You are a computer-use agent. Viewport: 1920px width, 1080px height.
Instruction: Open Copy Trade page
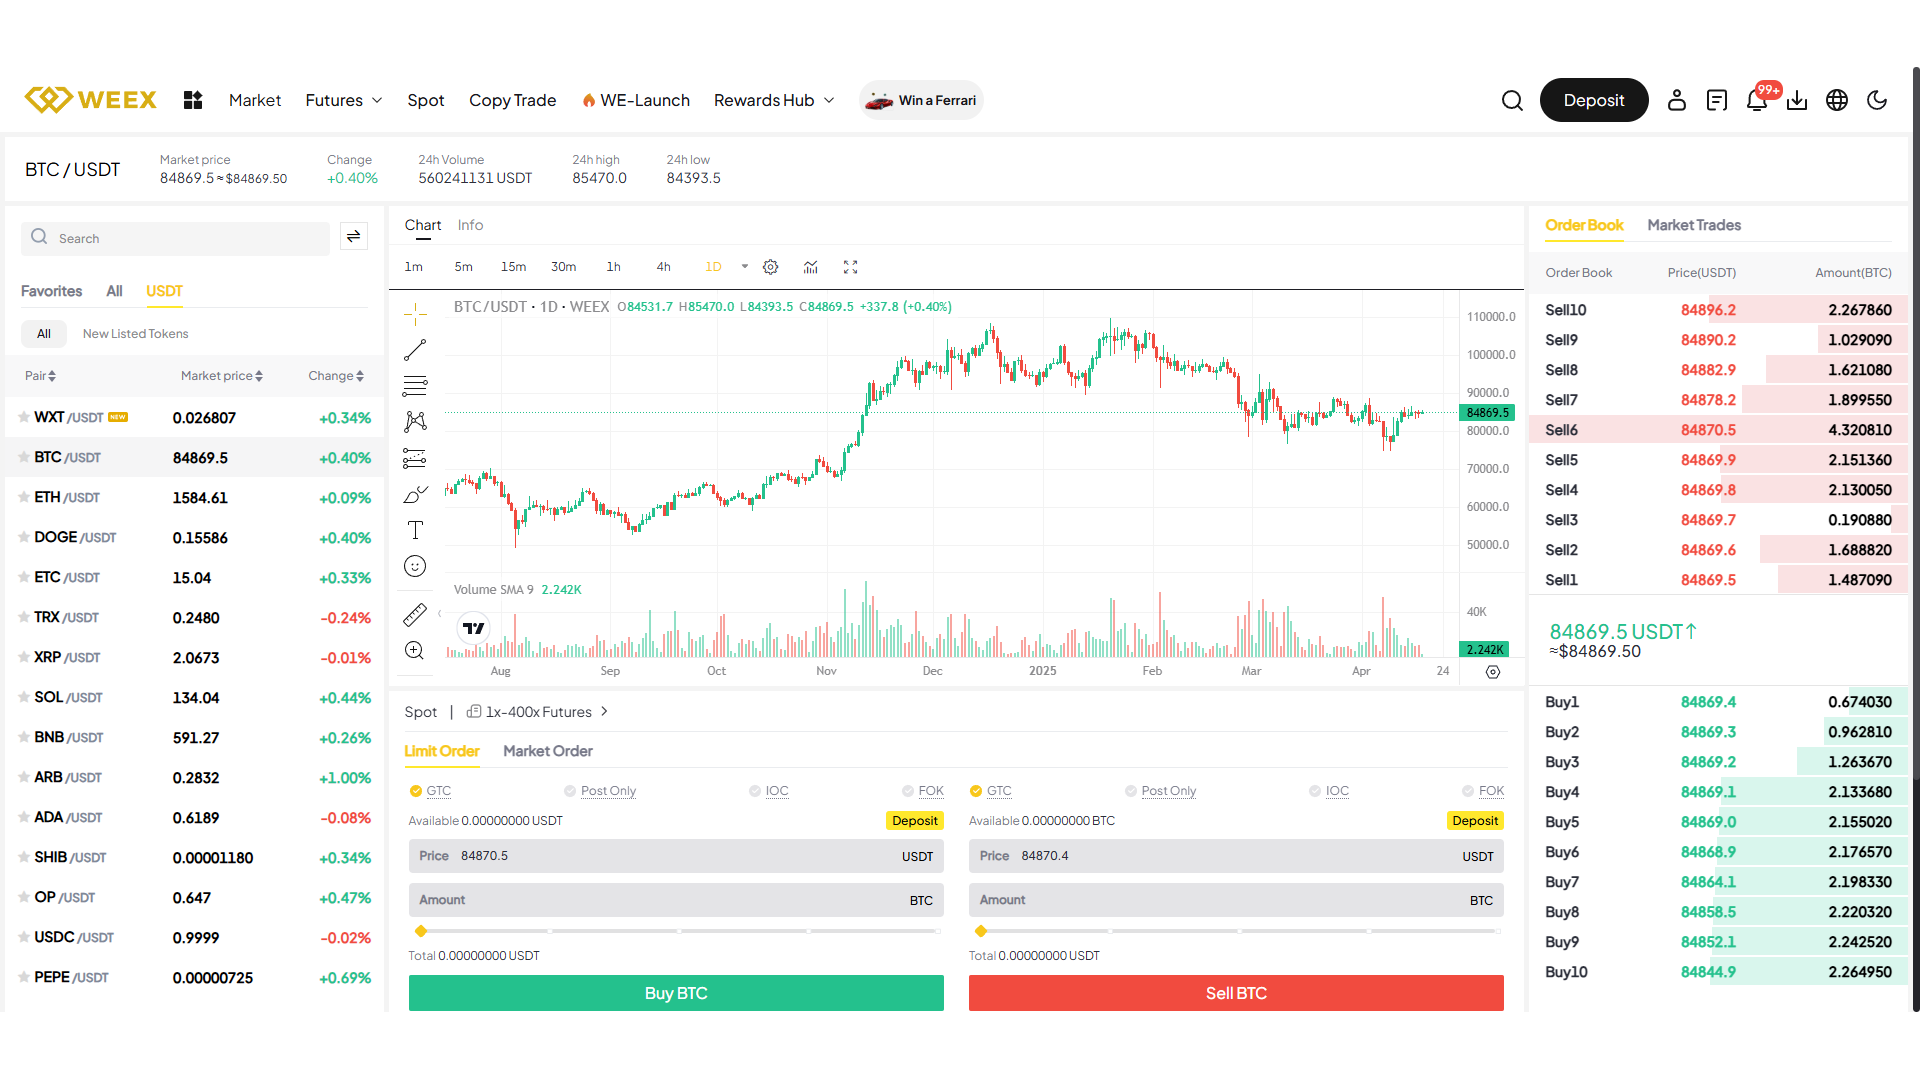click(x=513, y=100)
